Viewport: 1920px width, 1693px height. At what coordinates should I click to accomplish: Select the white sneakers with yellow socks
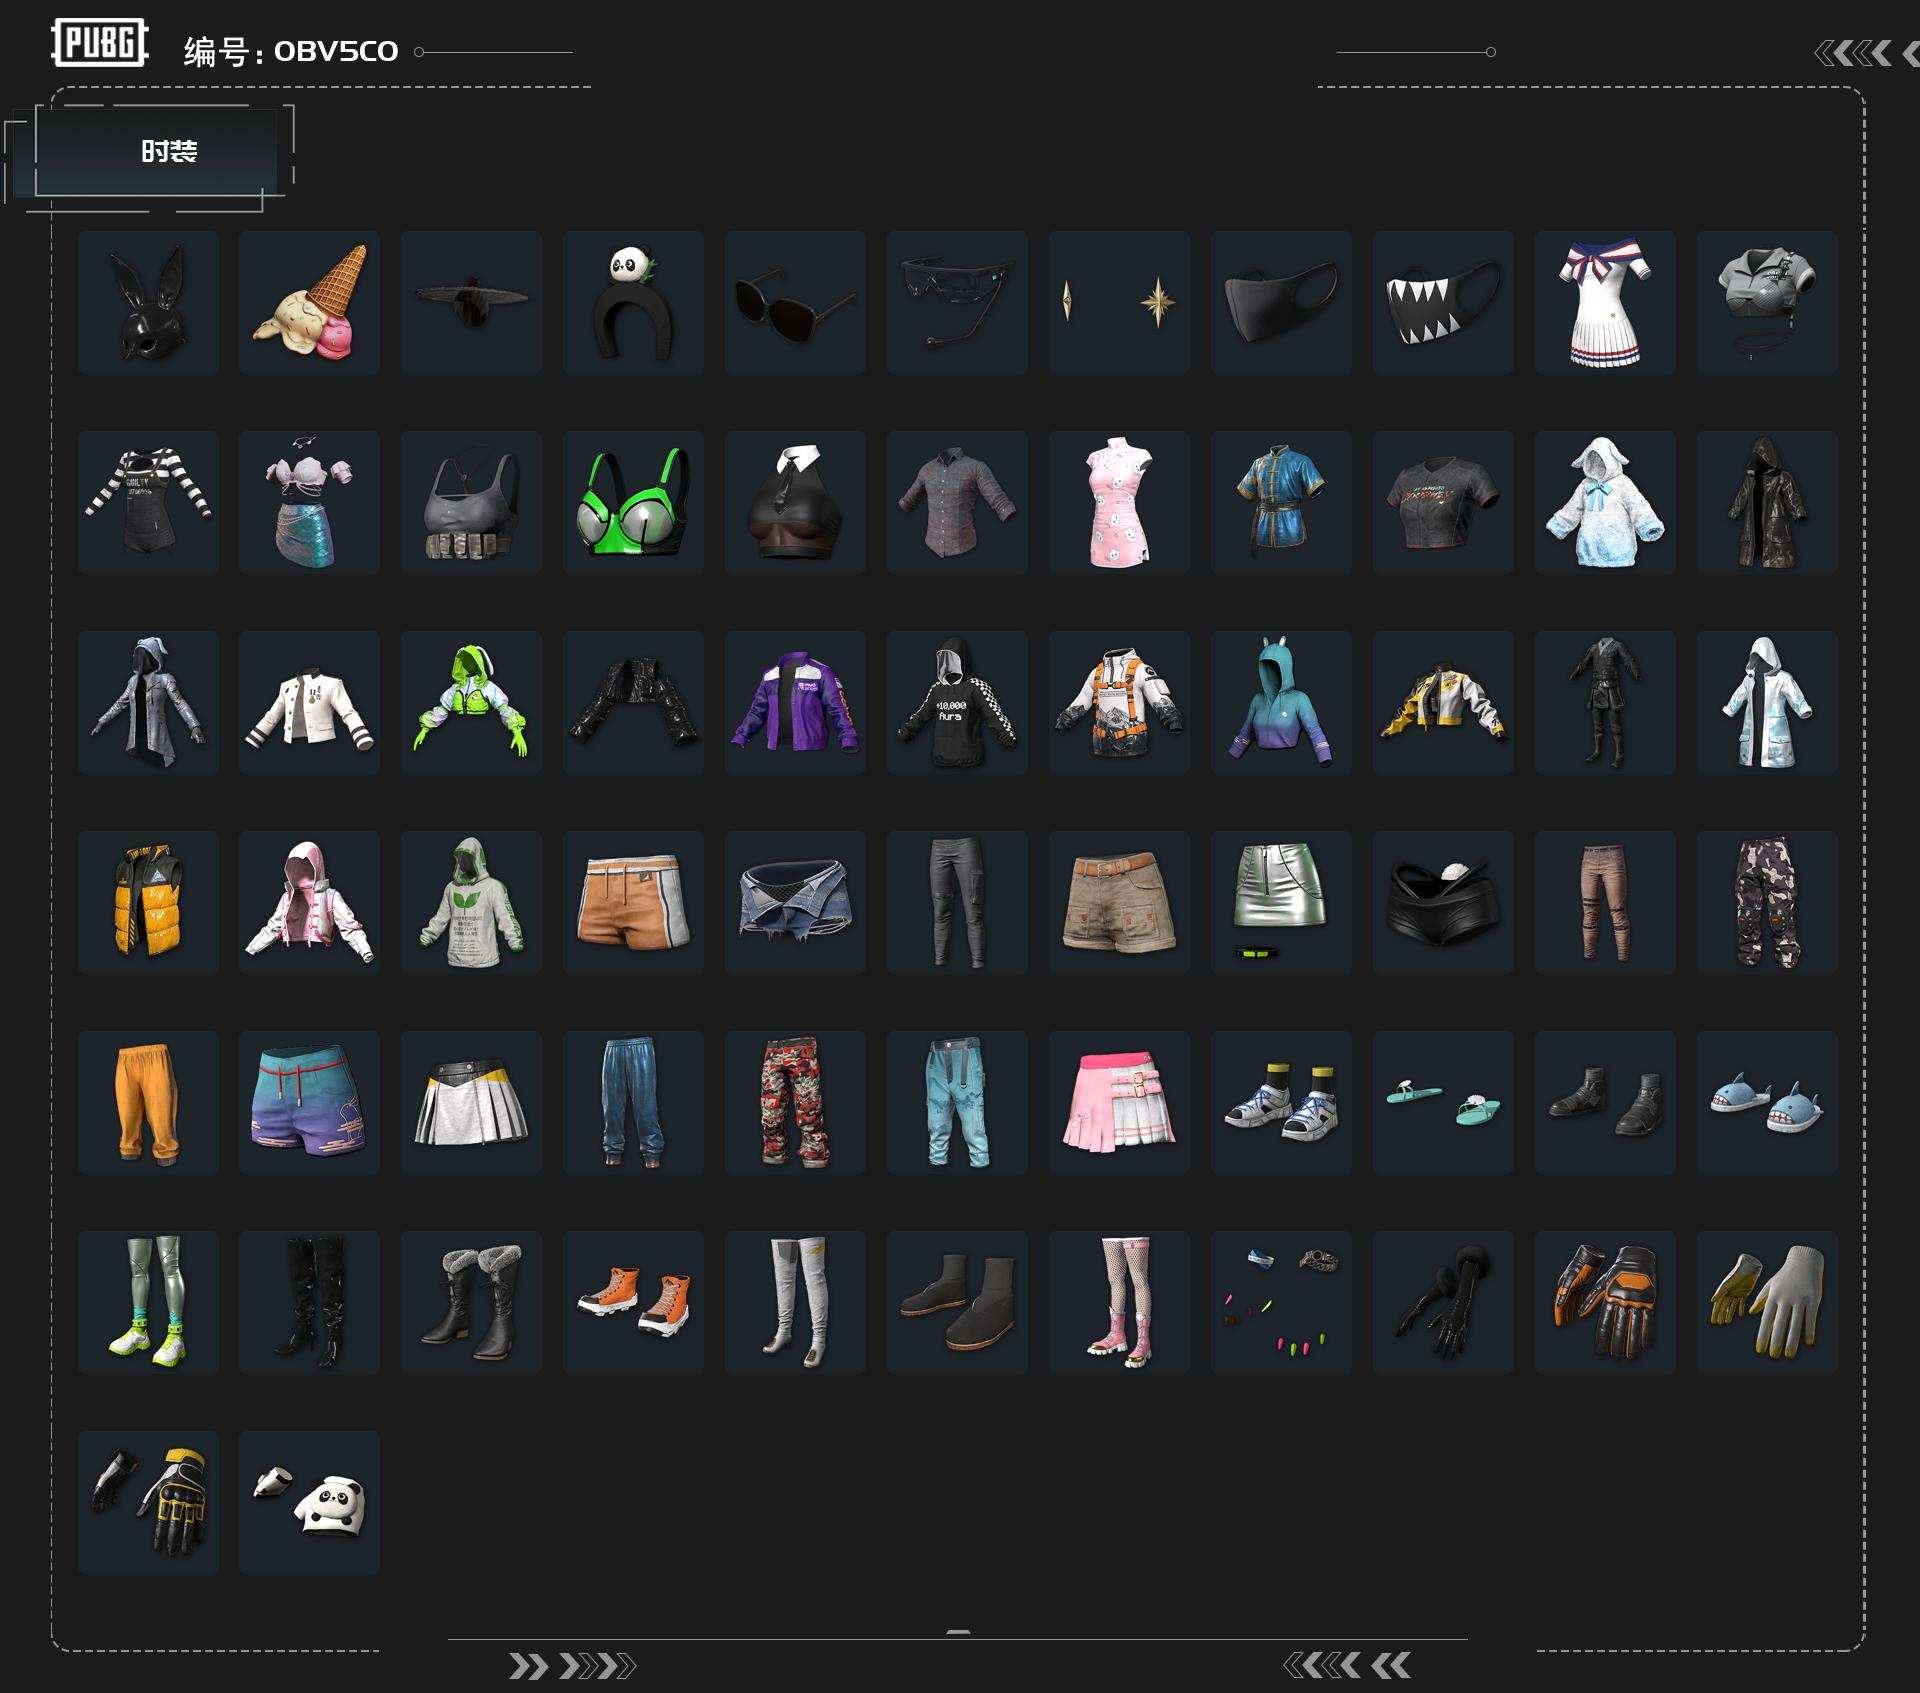(1281, 1102)
